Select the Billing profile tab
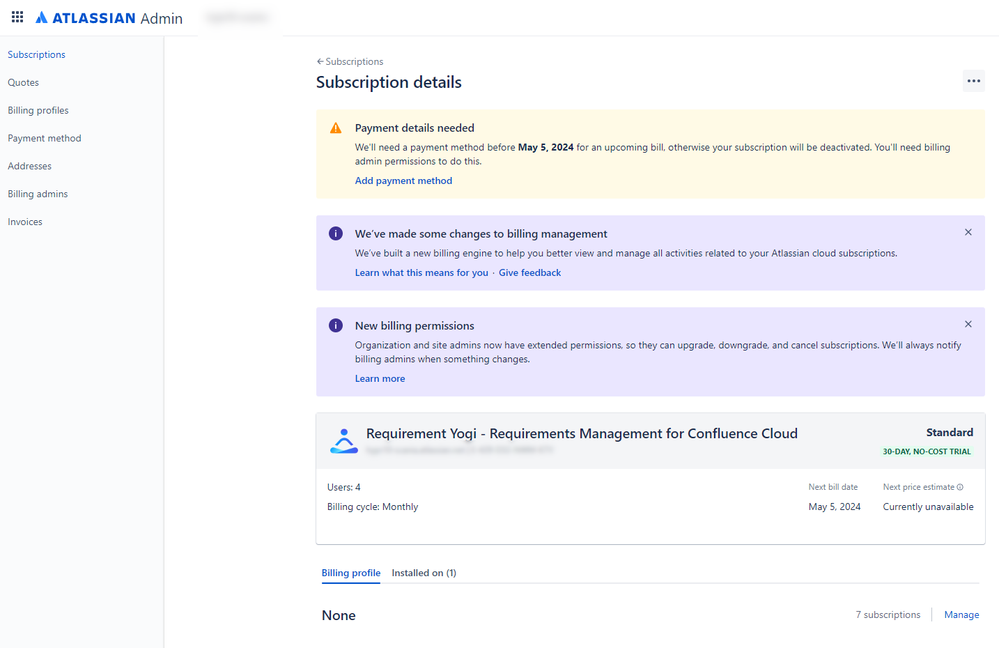Screen dimensions: 999x648 pos(351,573)
